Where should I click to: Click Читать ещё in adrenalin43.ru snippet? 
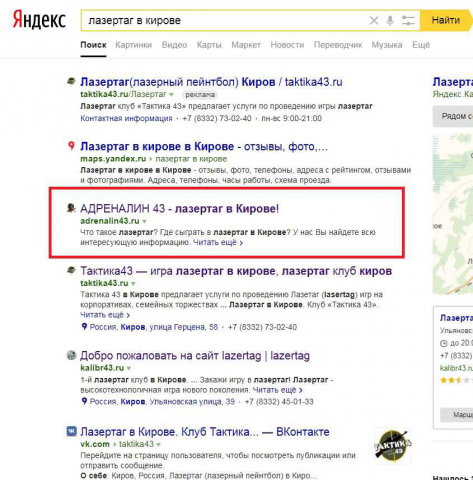[218, 242]
